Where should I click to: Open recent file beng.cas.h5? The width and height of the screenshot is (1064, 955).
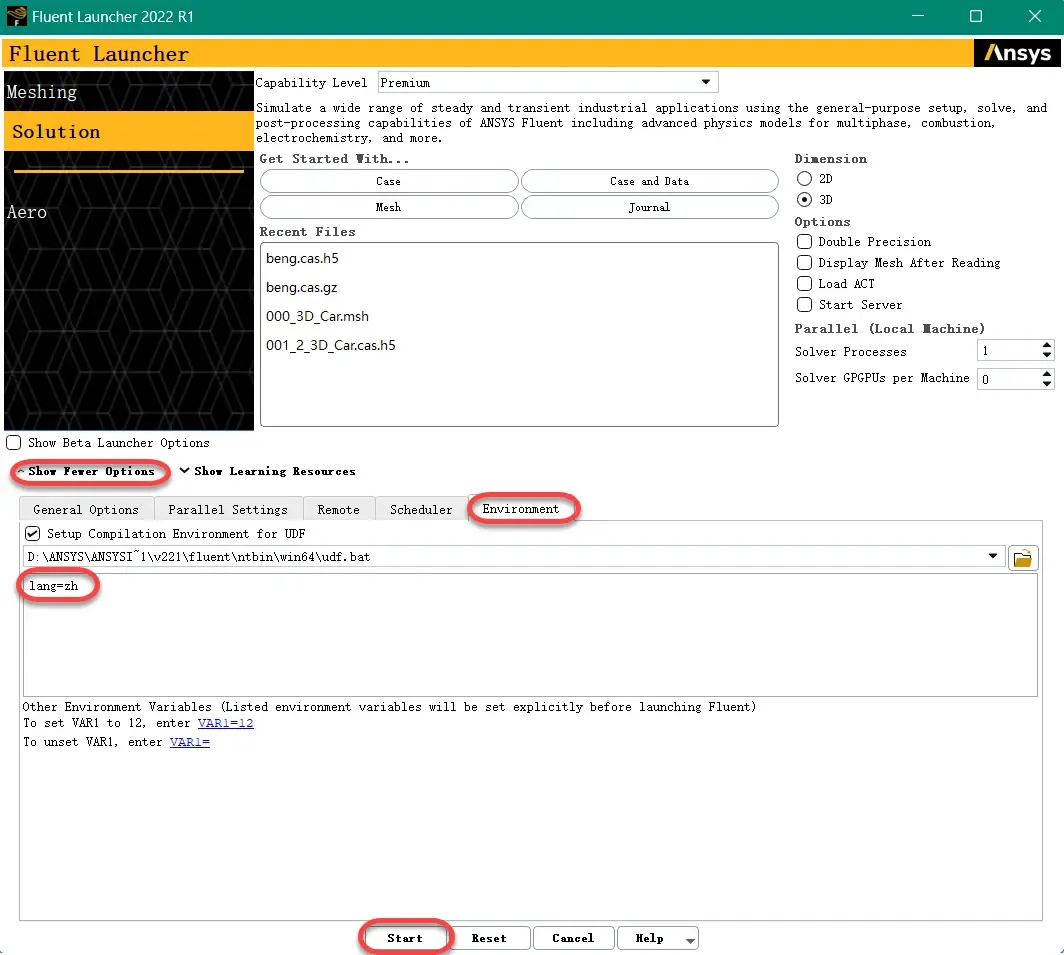click(x=302, y=259)
